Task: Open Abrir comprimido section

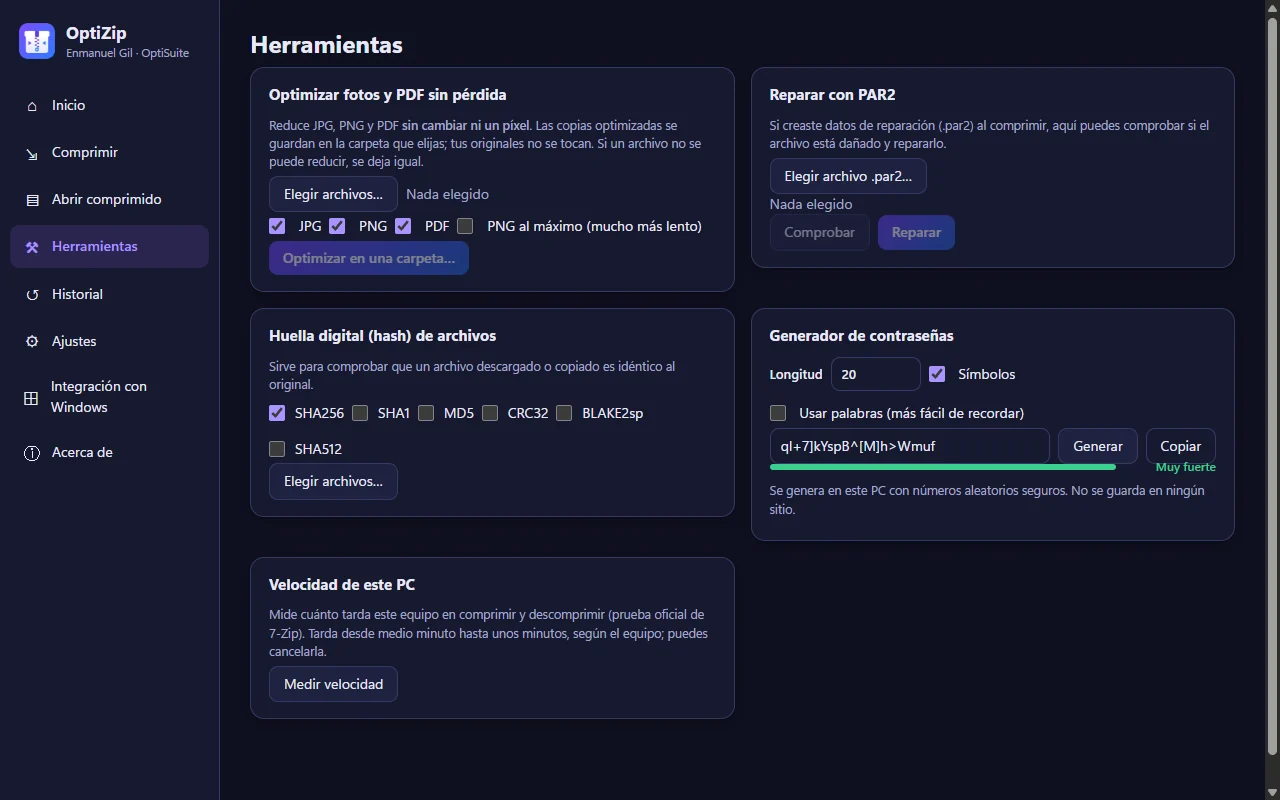Action: [109, 200]
